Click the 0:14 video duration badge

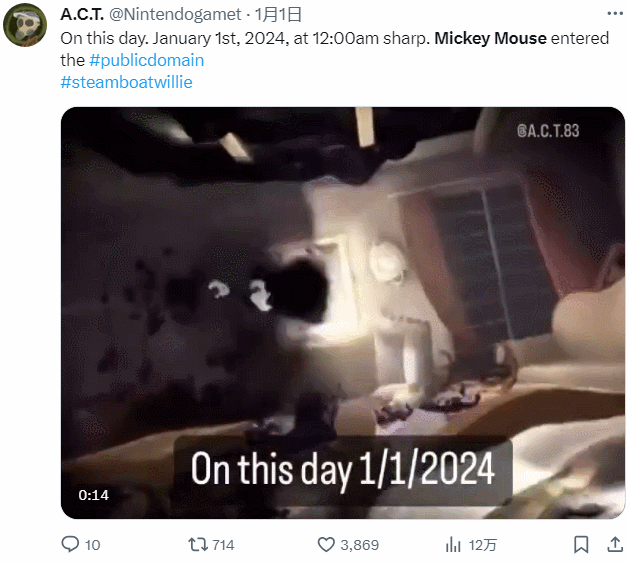(x=93, y=495)
